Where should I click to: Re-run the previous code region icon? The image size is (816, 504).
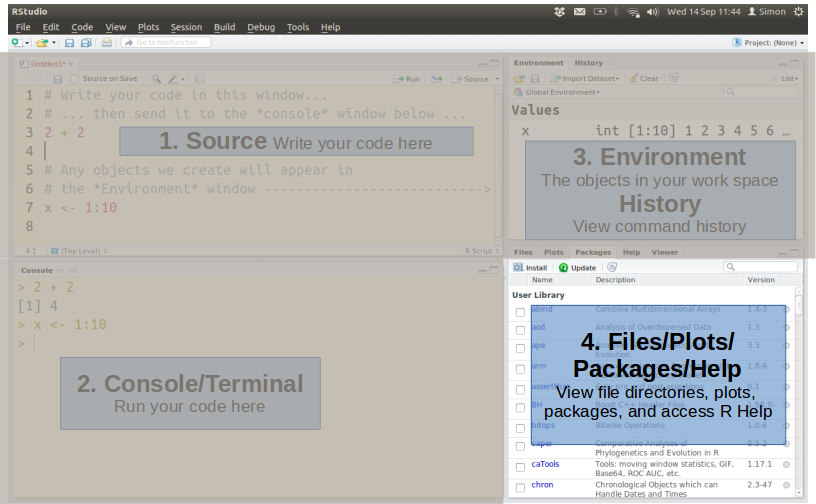point(437,79)
